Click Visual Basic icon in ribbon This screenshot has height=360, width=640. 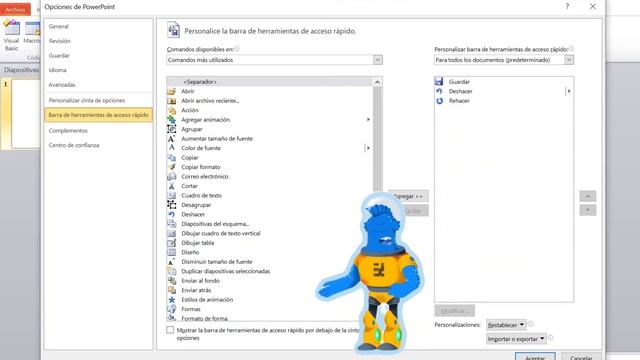[x=11, y=36]
